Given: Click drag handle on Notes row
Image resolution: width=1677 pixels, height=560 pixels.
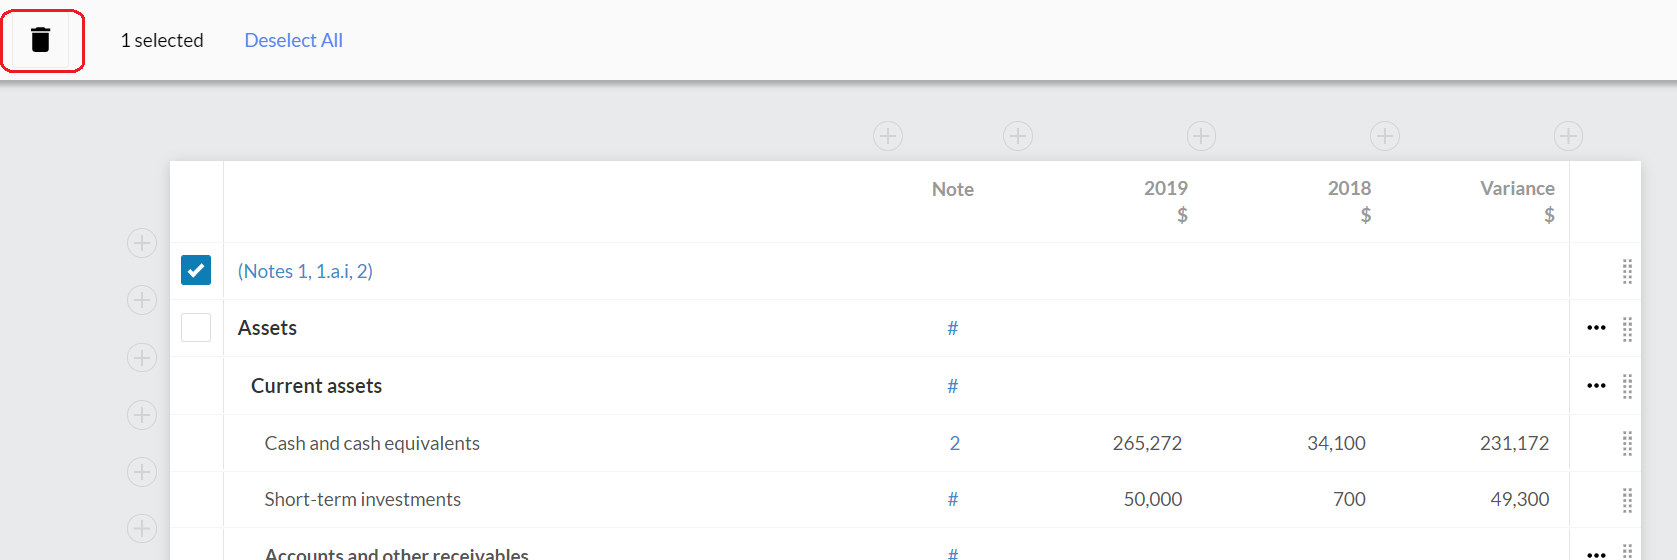Looking at the screenshot, I should coord(1627,271).
